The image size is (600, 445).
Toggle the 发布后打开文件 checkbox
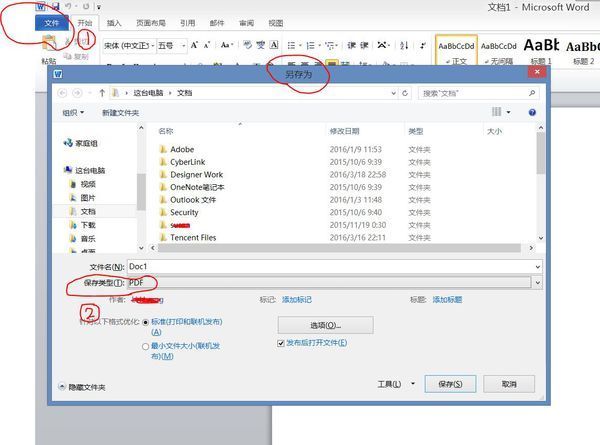(x=281, y=343)
